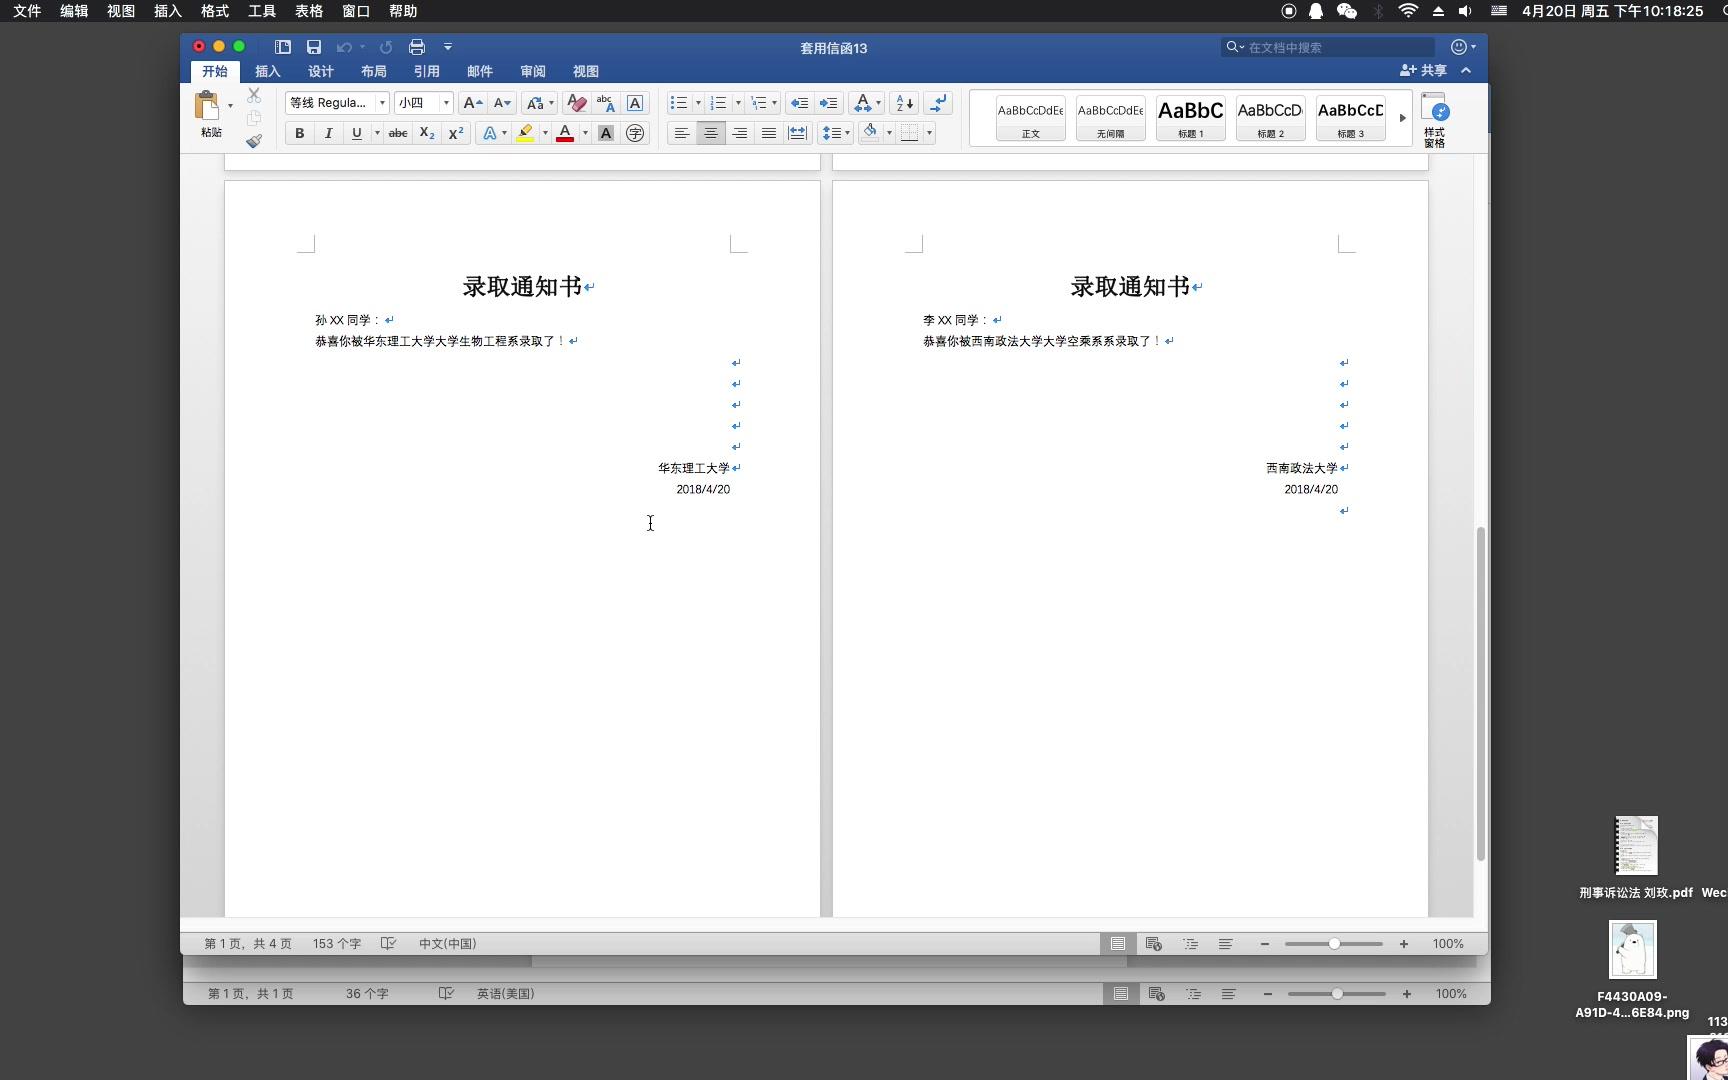Viewport: 1728px width, 1080px height.
Task: Toggle justified text alignment
Action: [768, 133]
